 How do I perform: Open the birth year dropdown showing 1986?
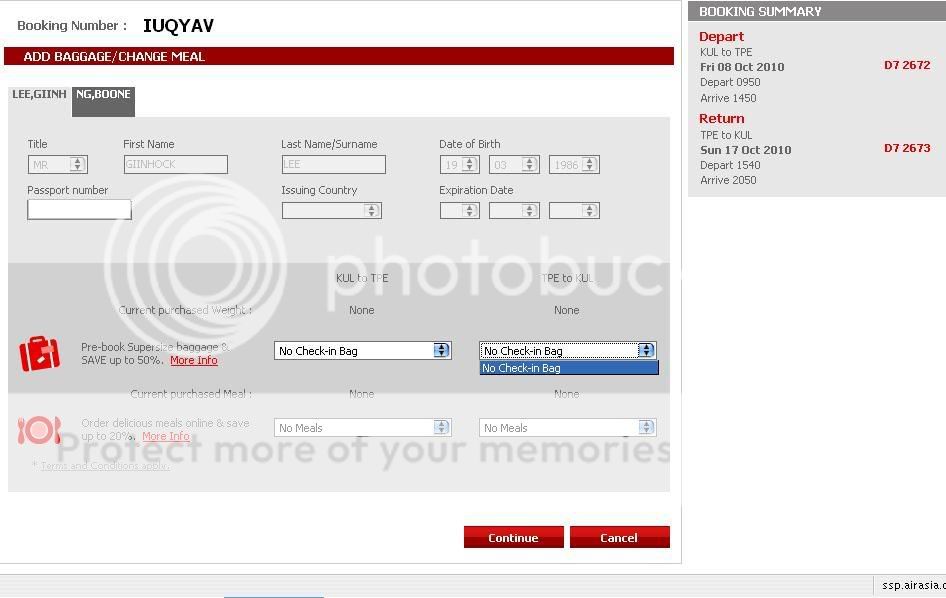pyautogui.click(x=574, y=165)
